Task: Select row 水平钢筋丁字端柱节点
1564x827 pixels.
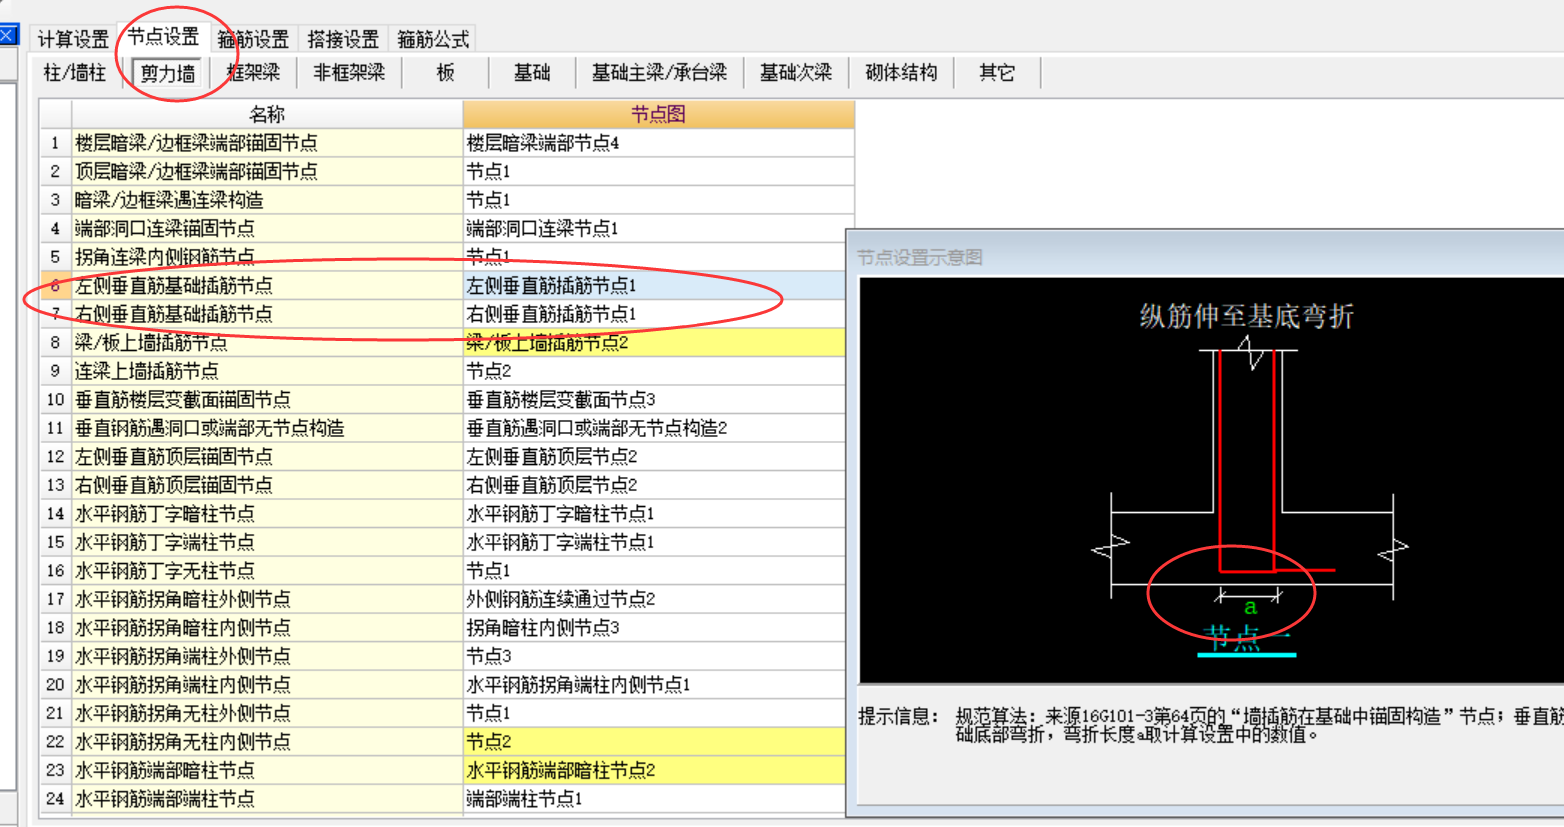Action: [267, 542]
